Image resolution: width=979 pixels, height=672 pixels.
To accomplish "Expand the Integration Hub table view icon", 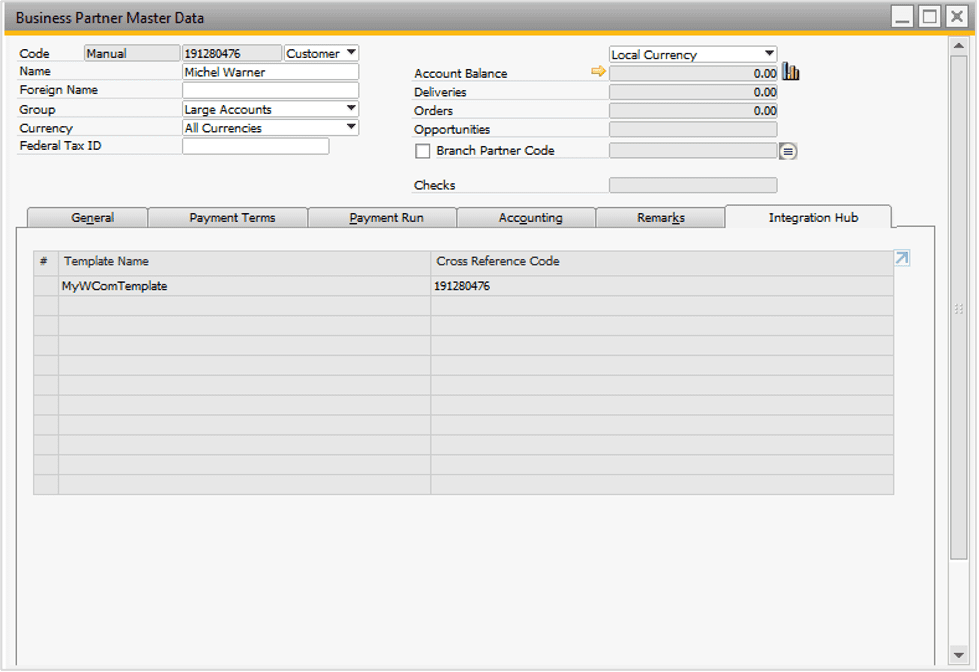I will pyautogui.click(x=902, y=258).
